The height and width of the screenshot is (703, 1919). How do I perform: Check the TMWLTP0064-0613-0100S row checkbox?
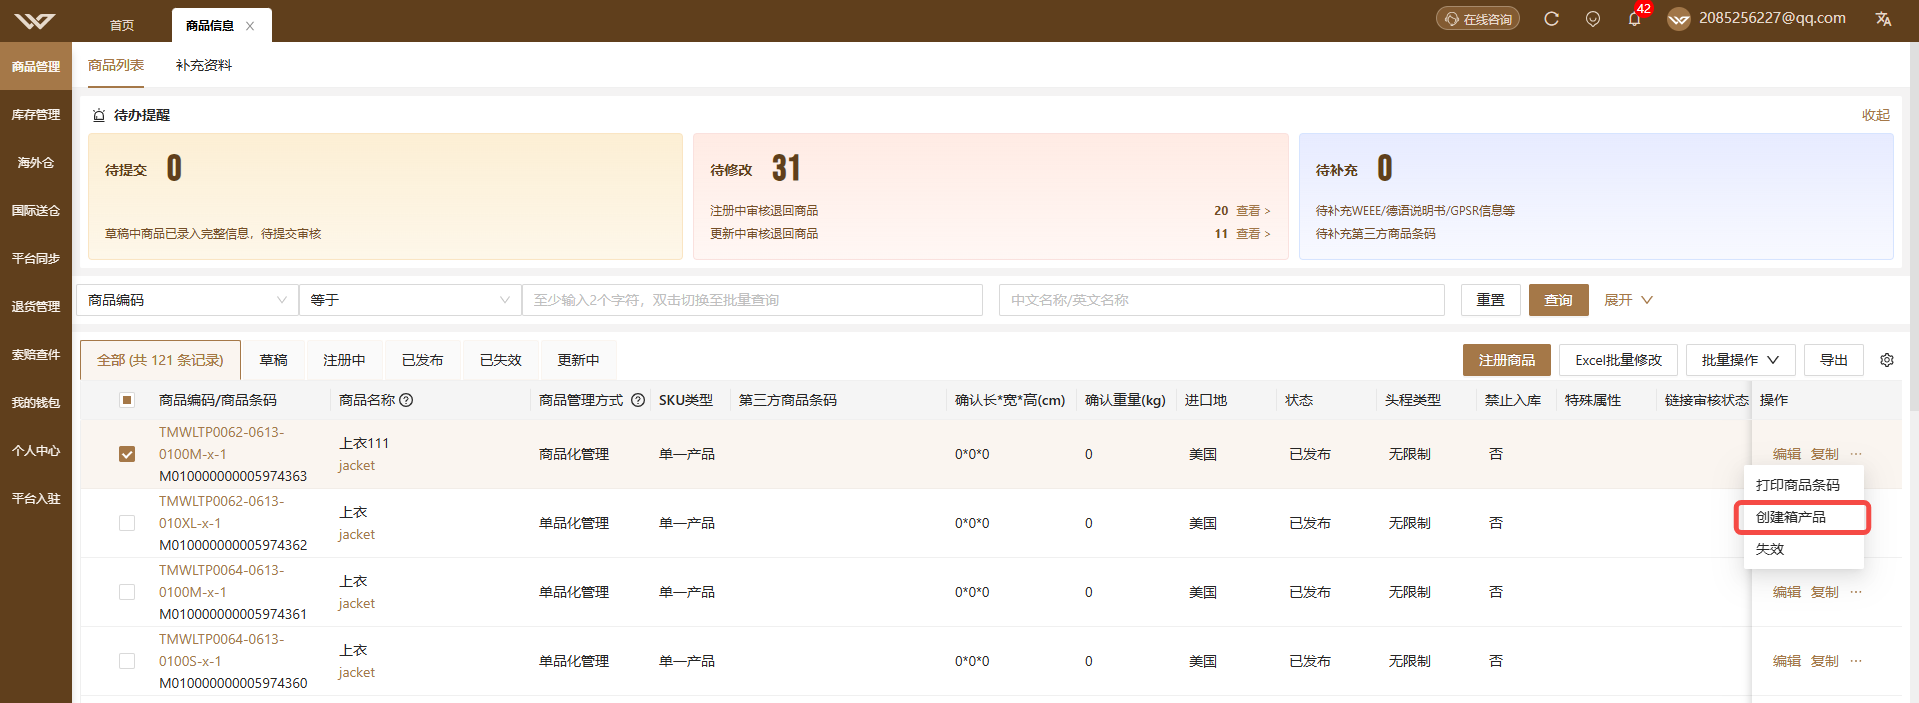(127, 661)
